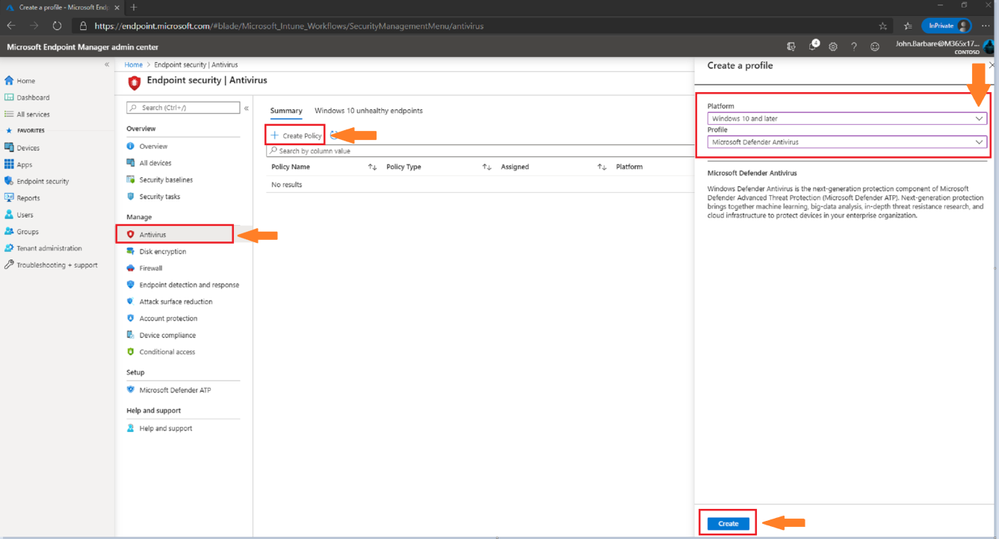The width and height of the screenshot is (999, 539).
Task: Click the blue Create button
Action: (728, 524)
